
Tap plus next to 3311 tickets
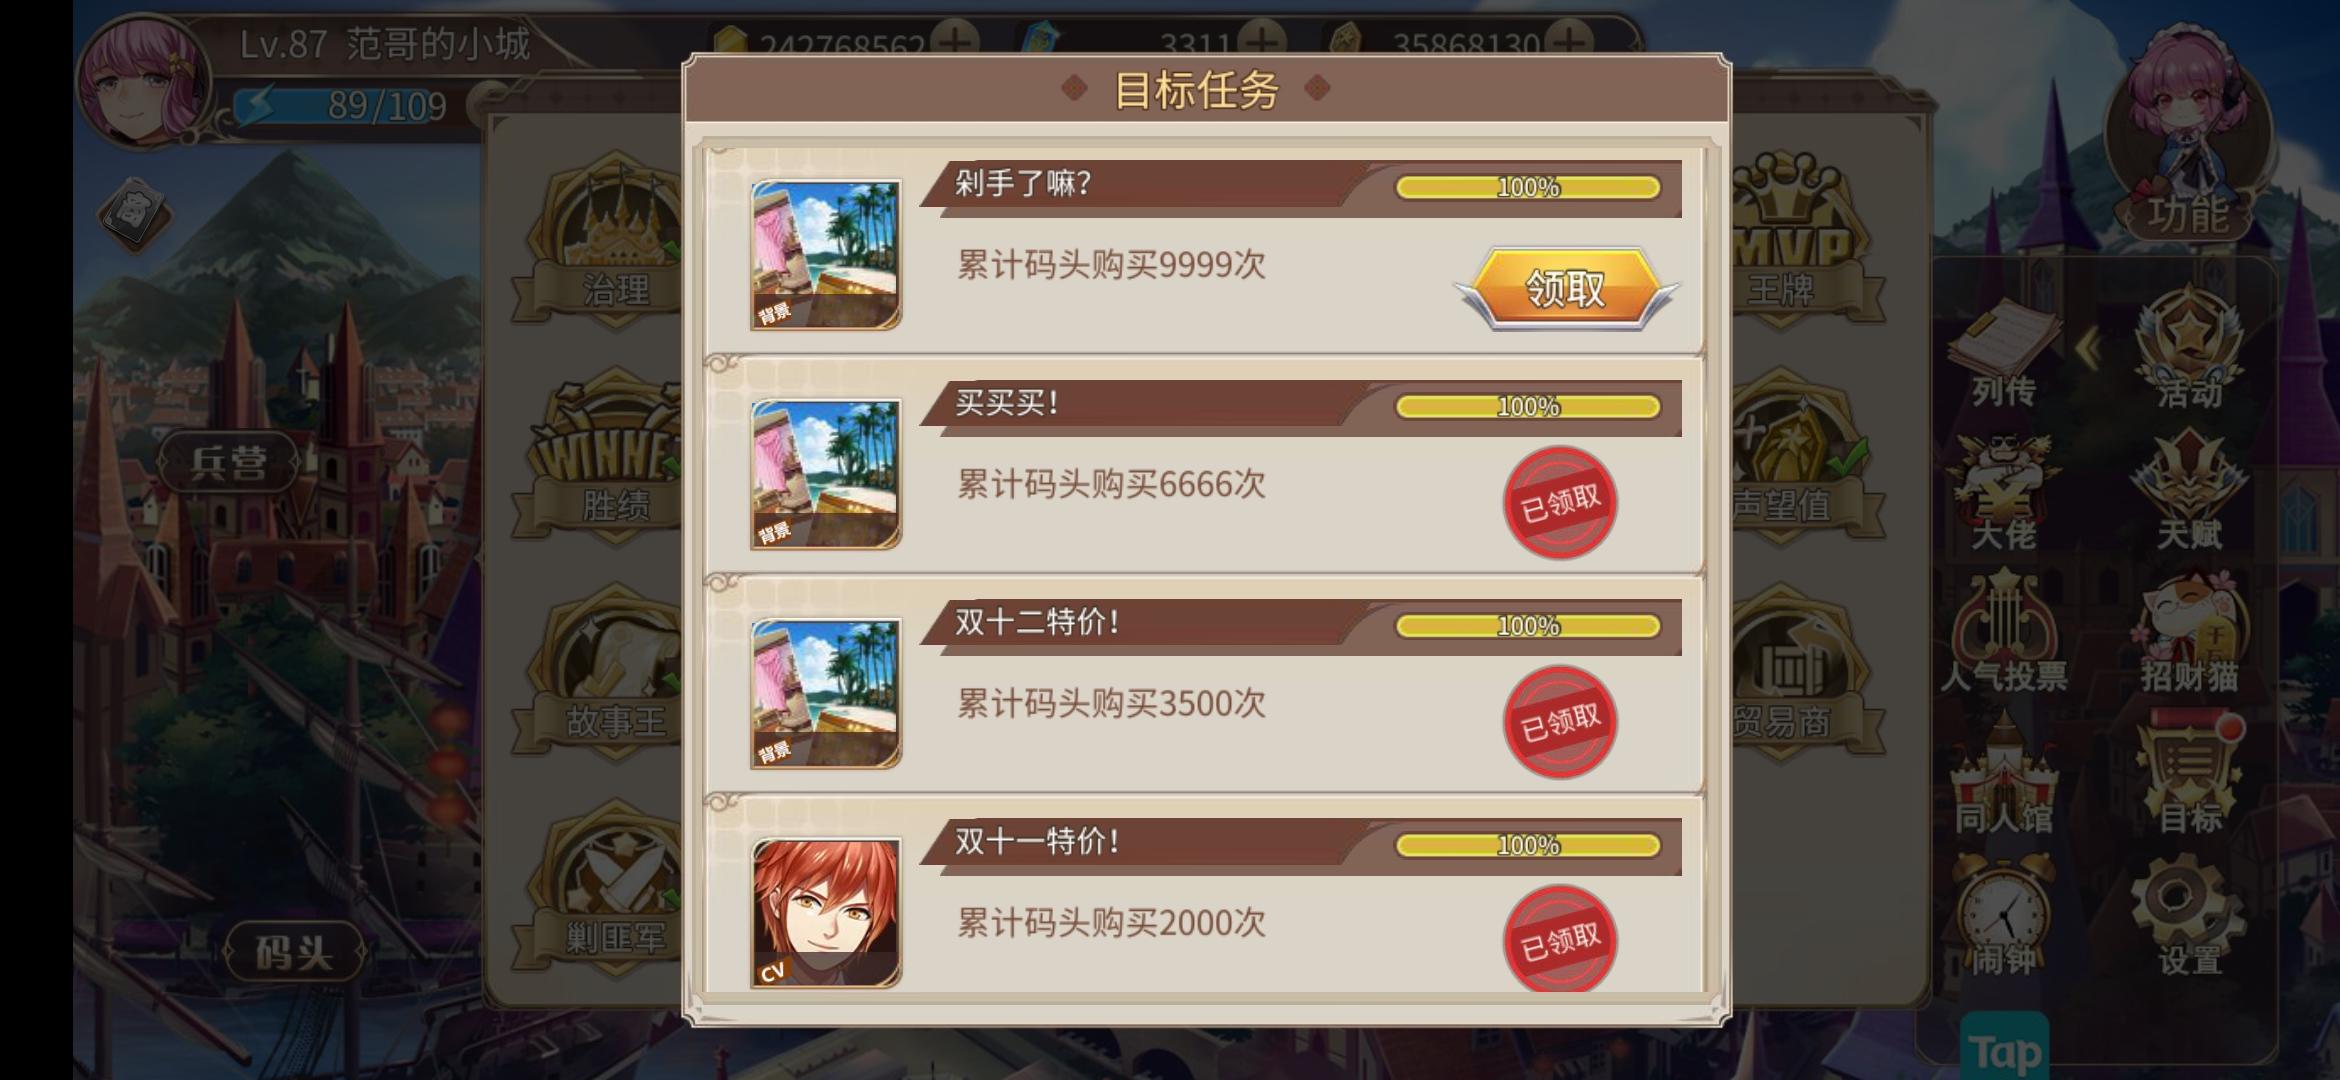[x=1262, y=42]
